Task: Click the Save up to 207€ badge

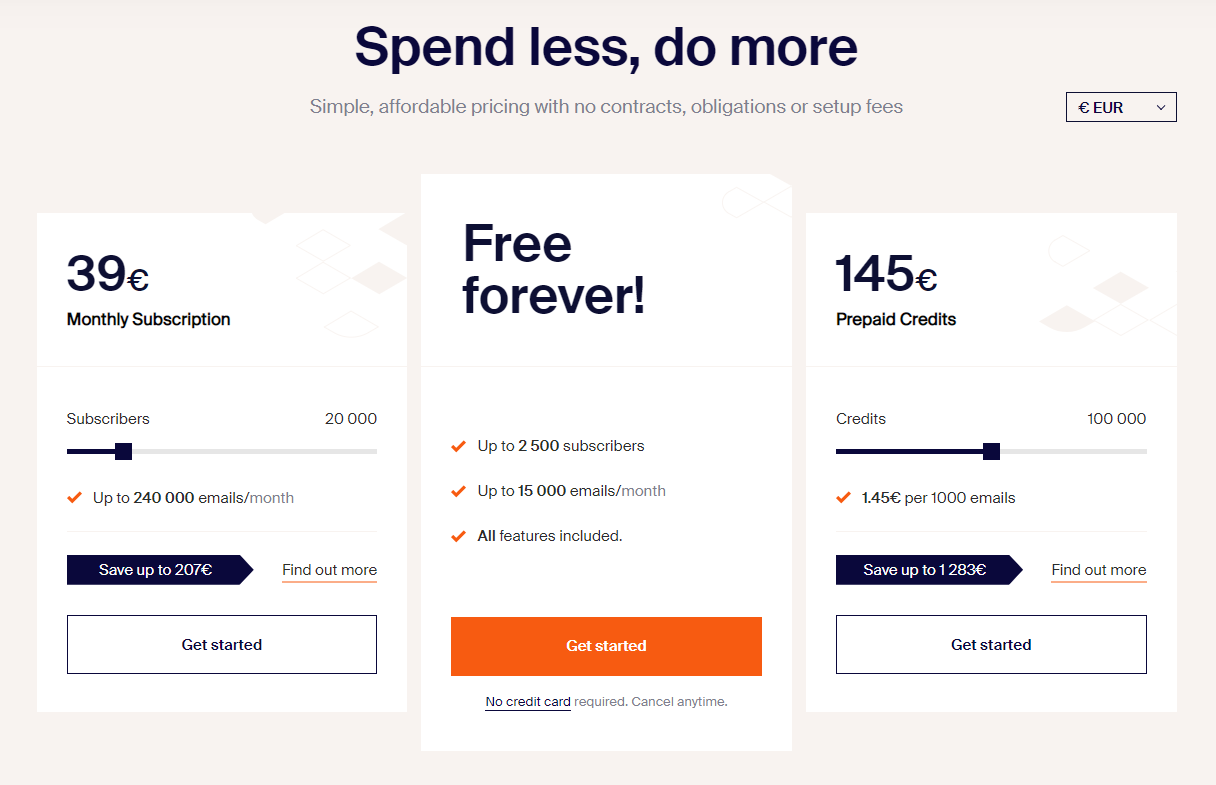Action: [160, 570]
